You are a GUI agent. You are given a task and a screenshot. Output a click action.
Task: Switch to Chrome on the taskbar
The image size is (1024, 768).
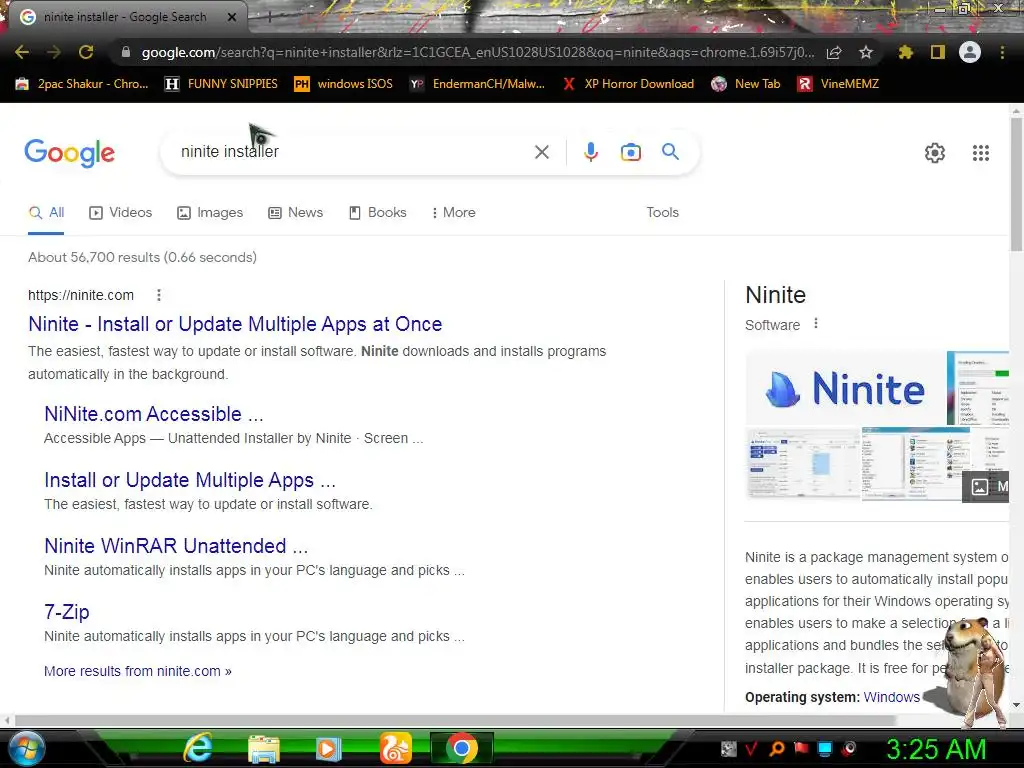click(462, 748)
